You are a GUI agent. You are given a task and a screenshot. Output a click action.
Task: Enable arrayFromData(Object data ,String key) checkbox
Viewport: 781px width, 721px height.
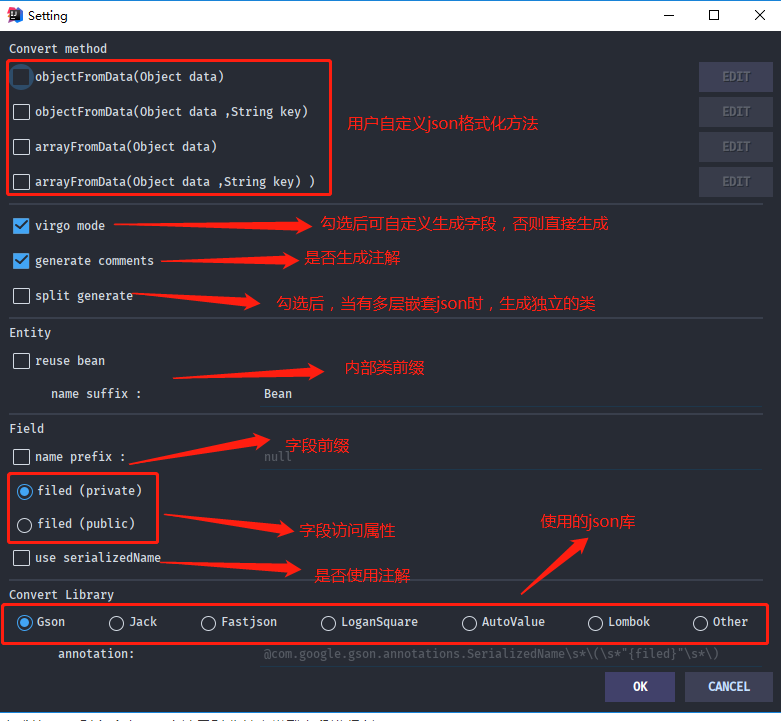click(x=21, y=182)
